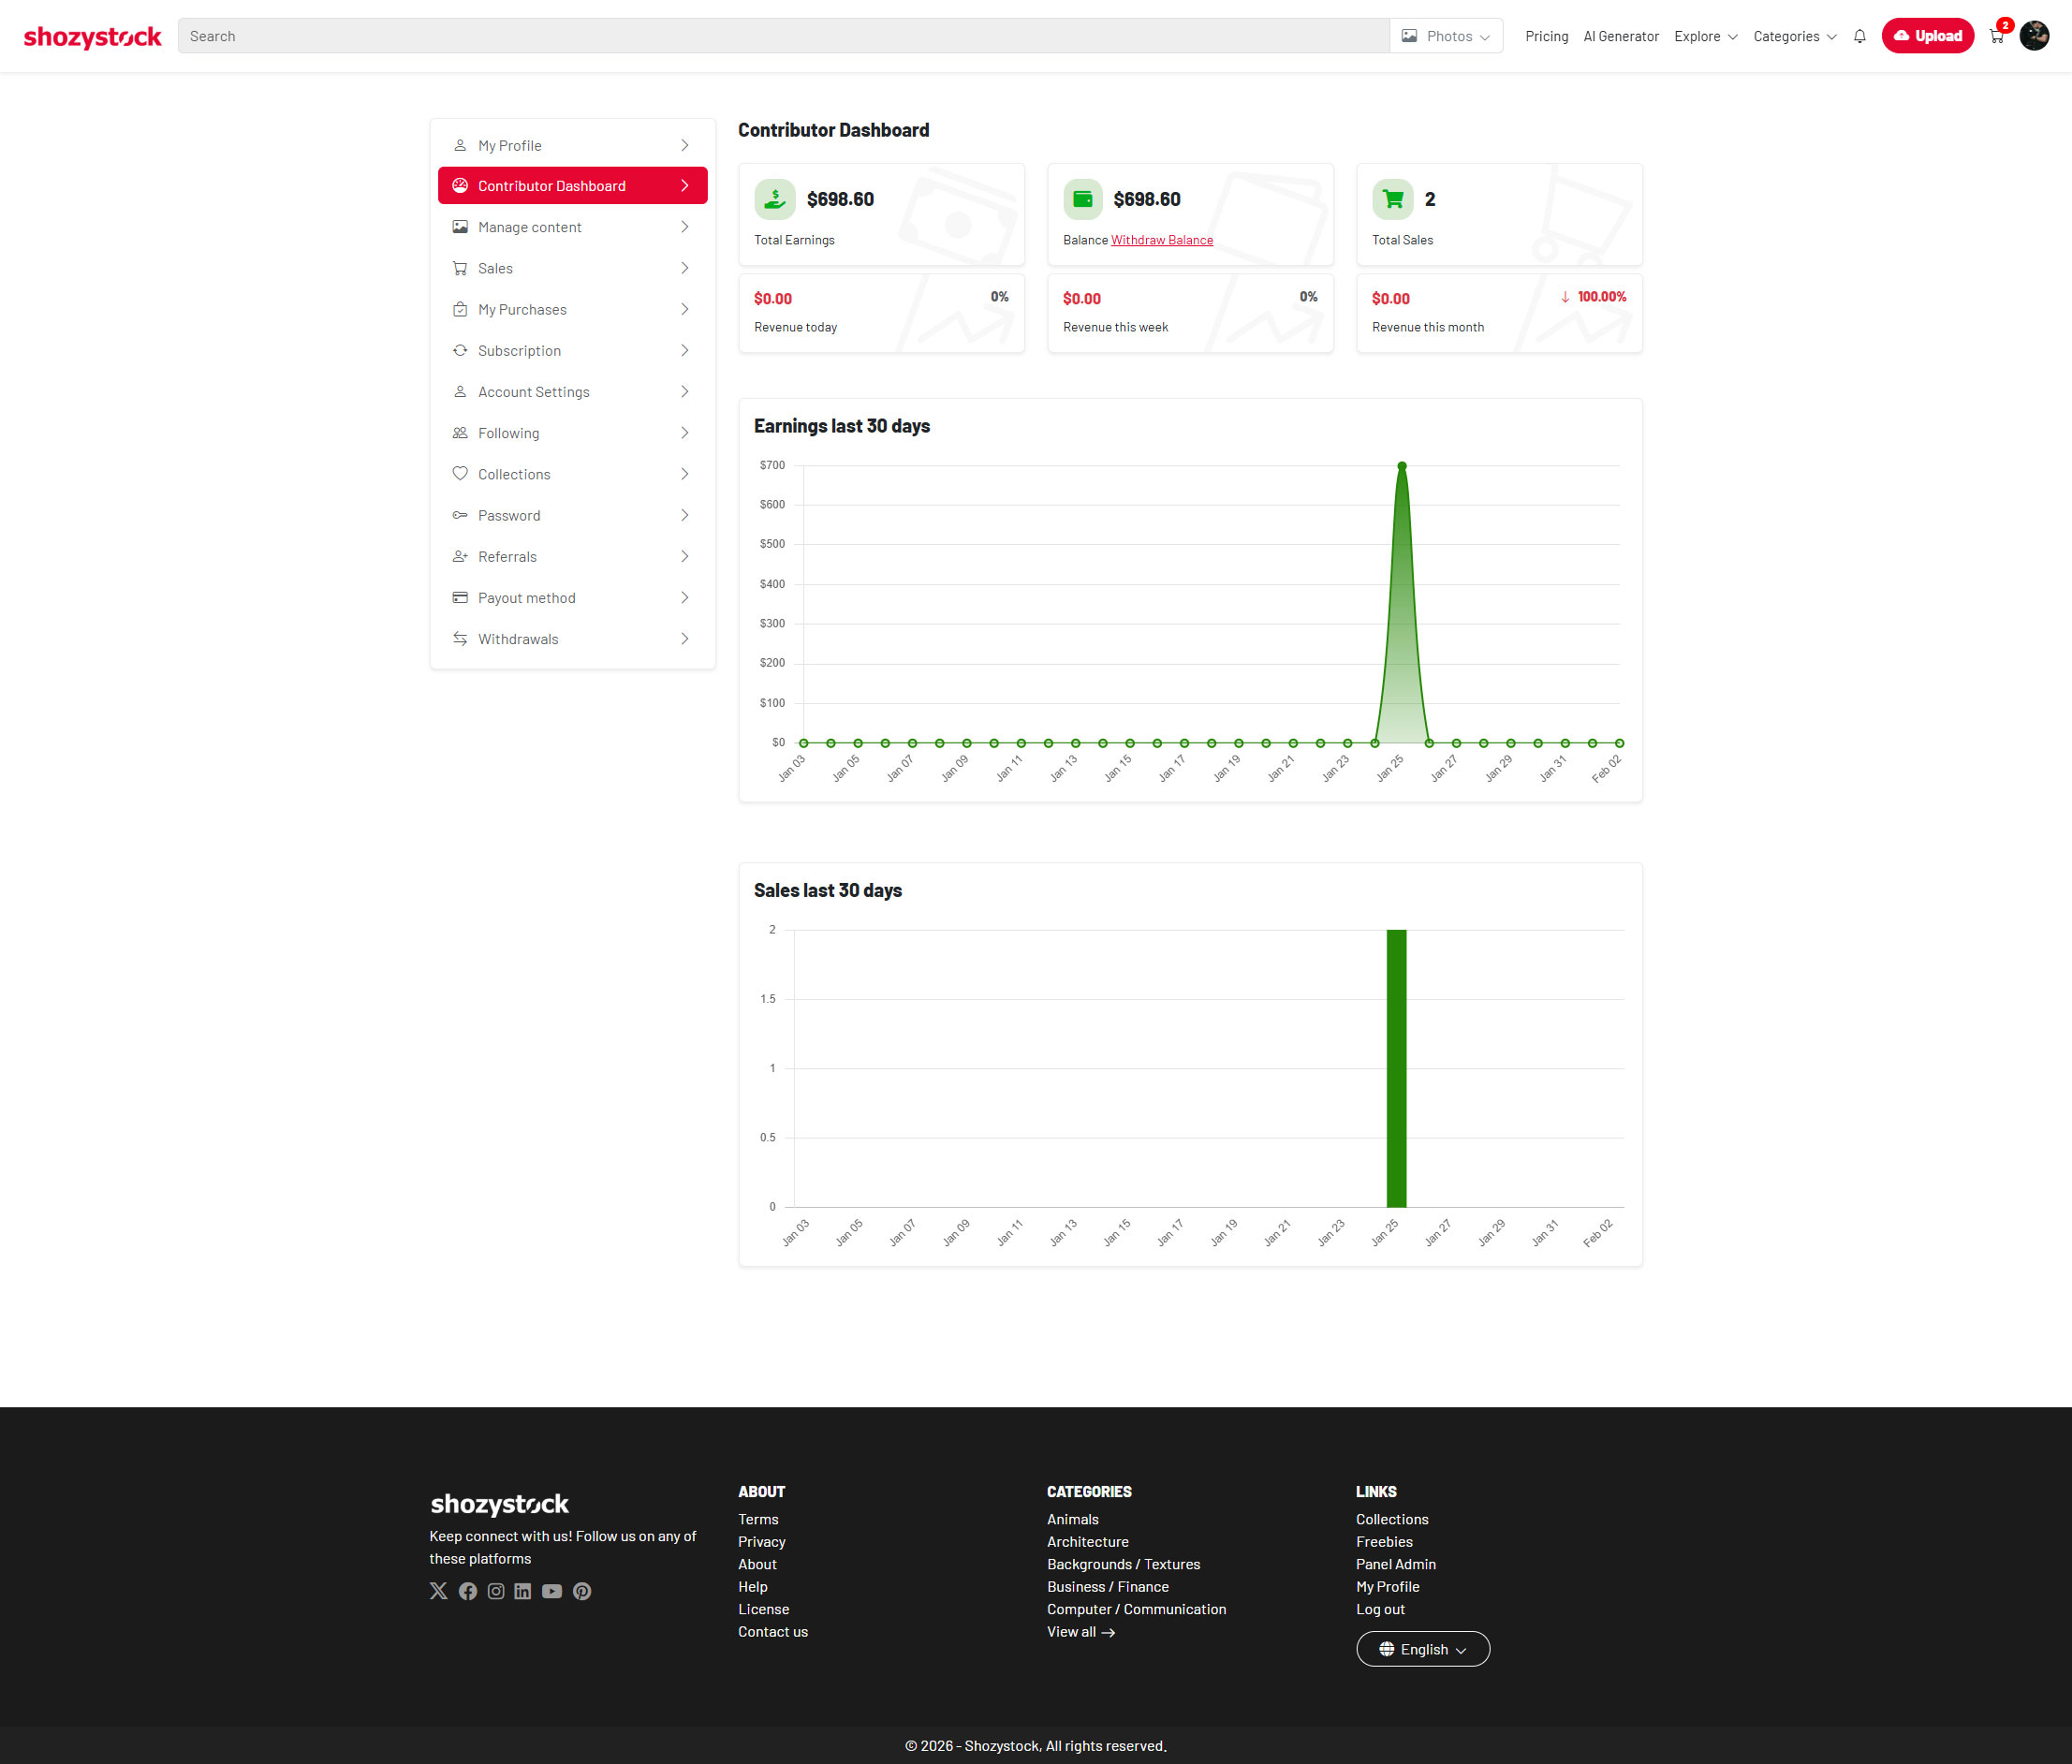The width and height of the screenshot is (2072, 1764).
Task: Click the notifications bell icon
Action: point(1859,36)
